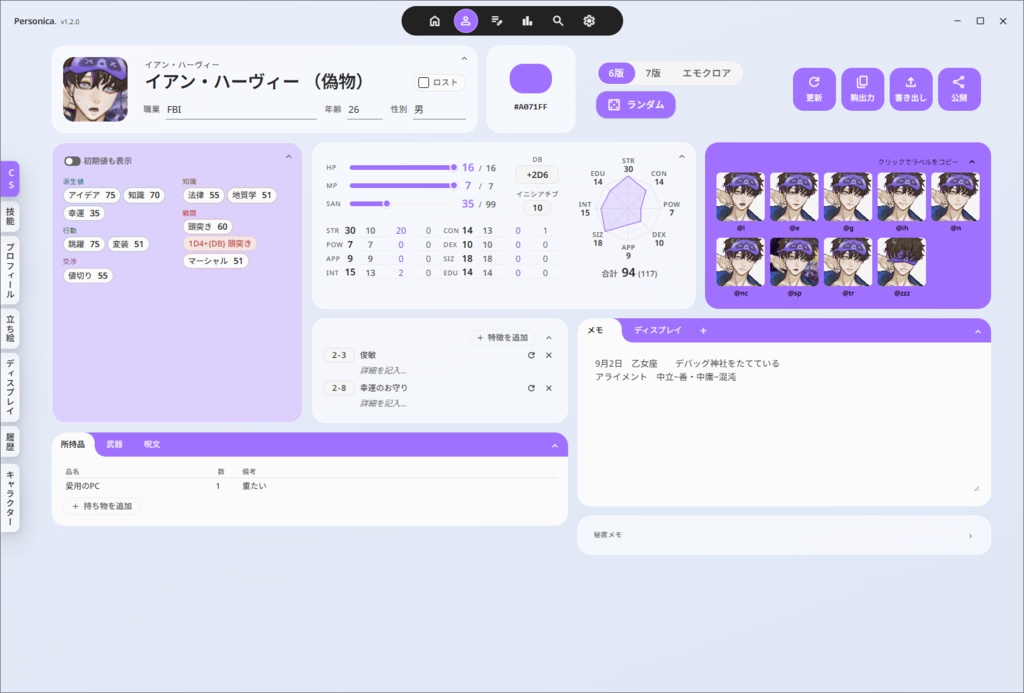Open the home icon in top navigation
Image resolution: width=1024 pixels, height=693 pixels.
pos(434,21)
